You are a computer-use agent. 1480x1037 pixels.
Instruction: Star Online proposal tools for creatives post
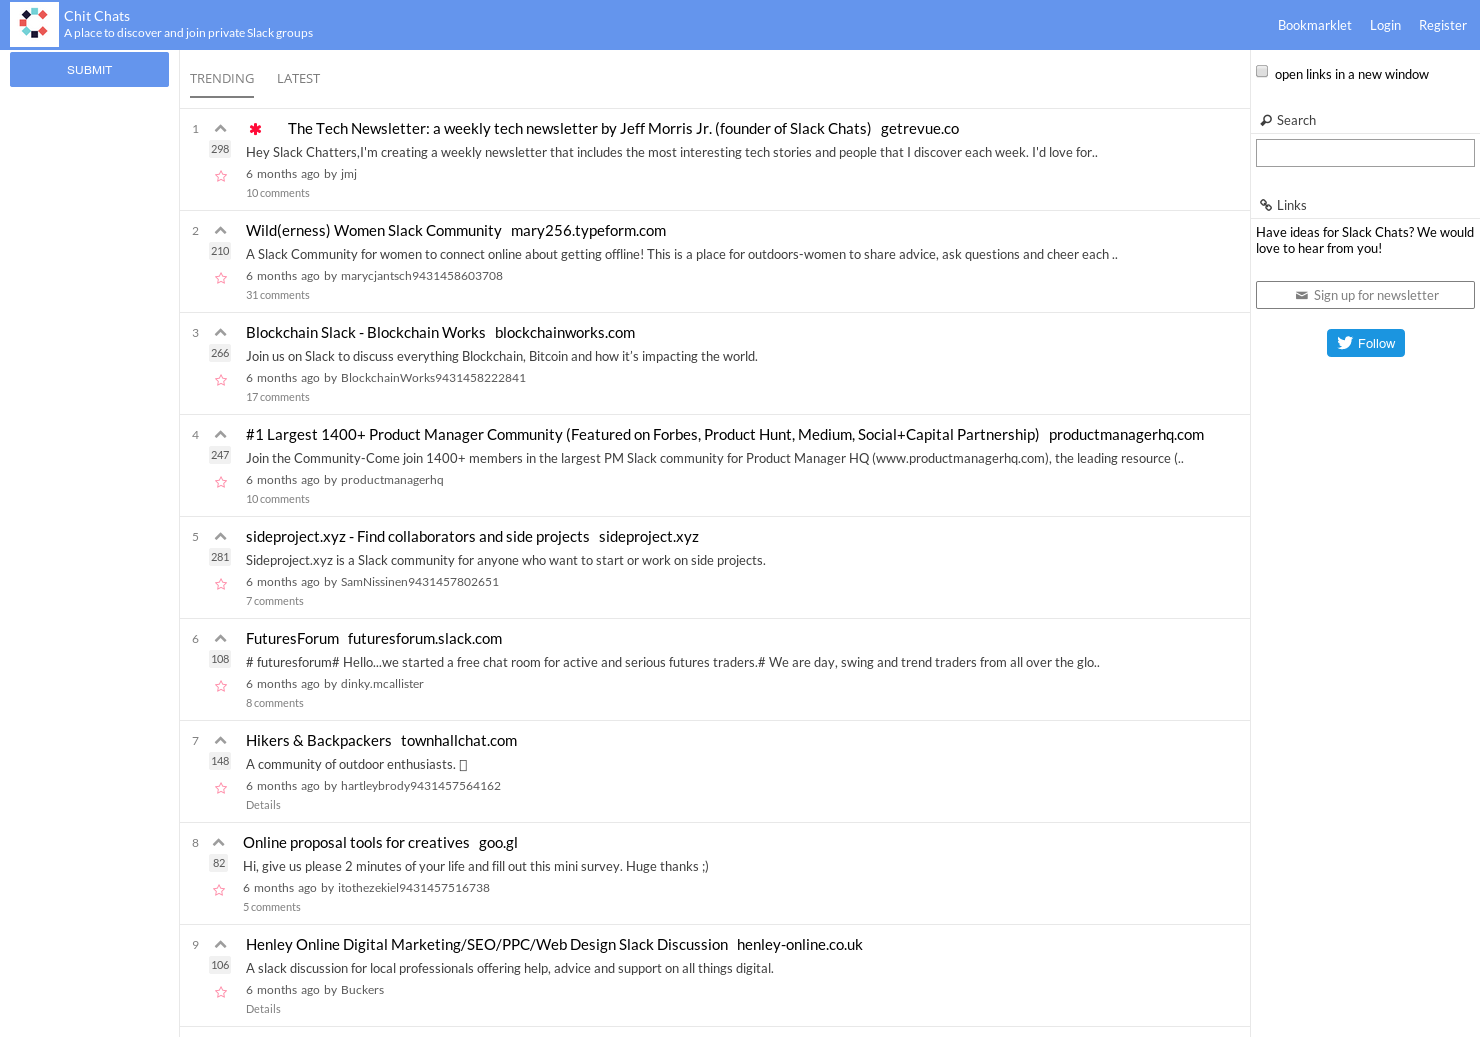pyautogui.click(x=219, y=890)
